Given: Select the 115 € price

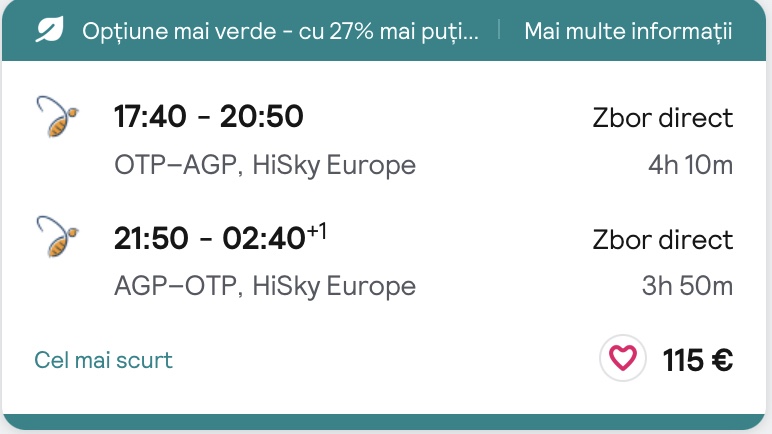Looking at the screenshot, I should tap(698, 360).
